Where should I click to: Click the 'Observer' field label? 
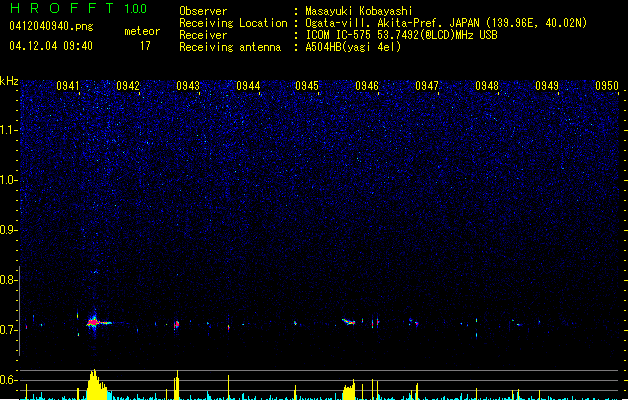(x=203, y=11)
